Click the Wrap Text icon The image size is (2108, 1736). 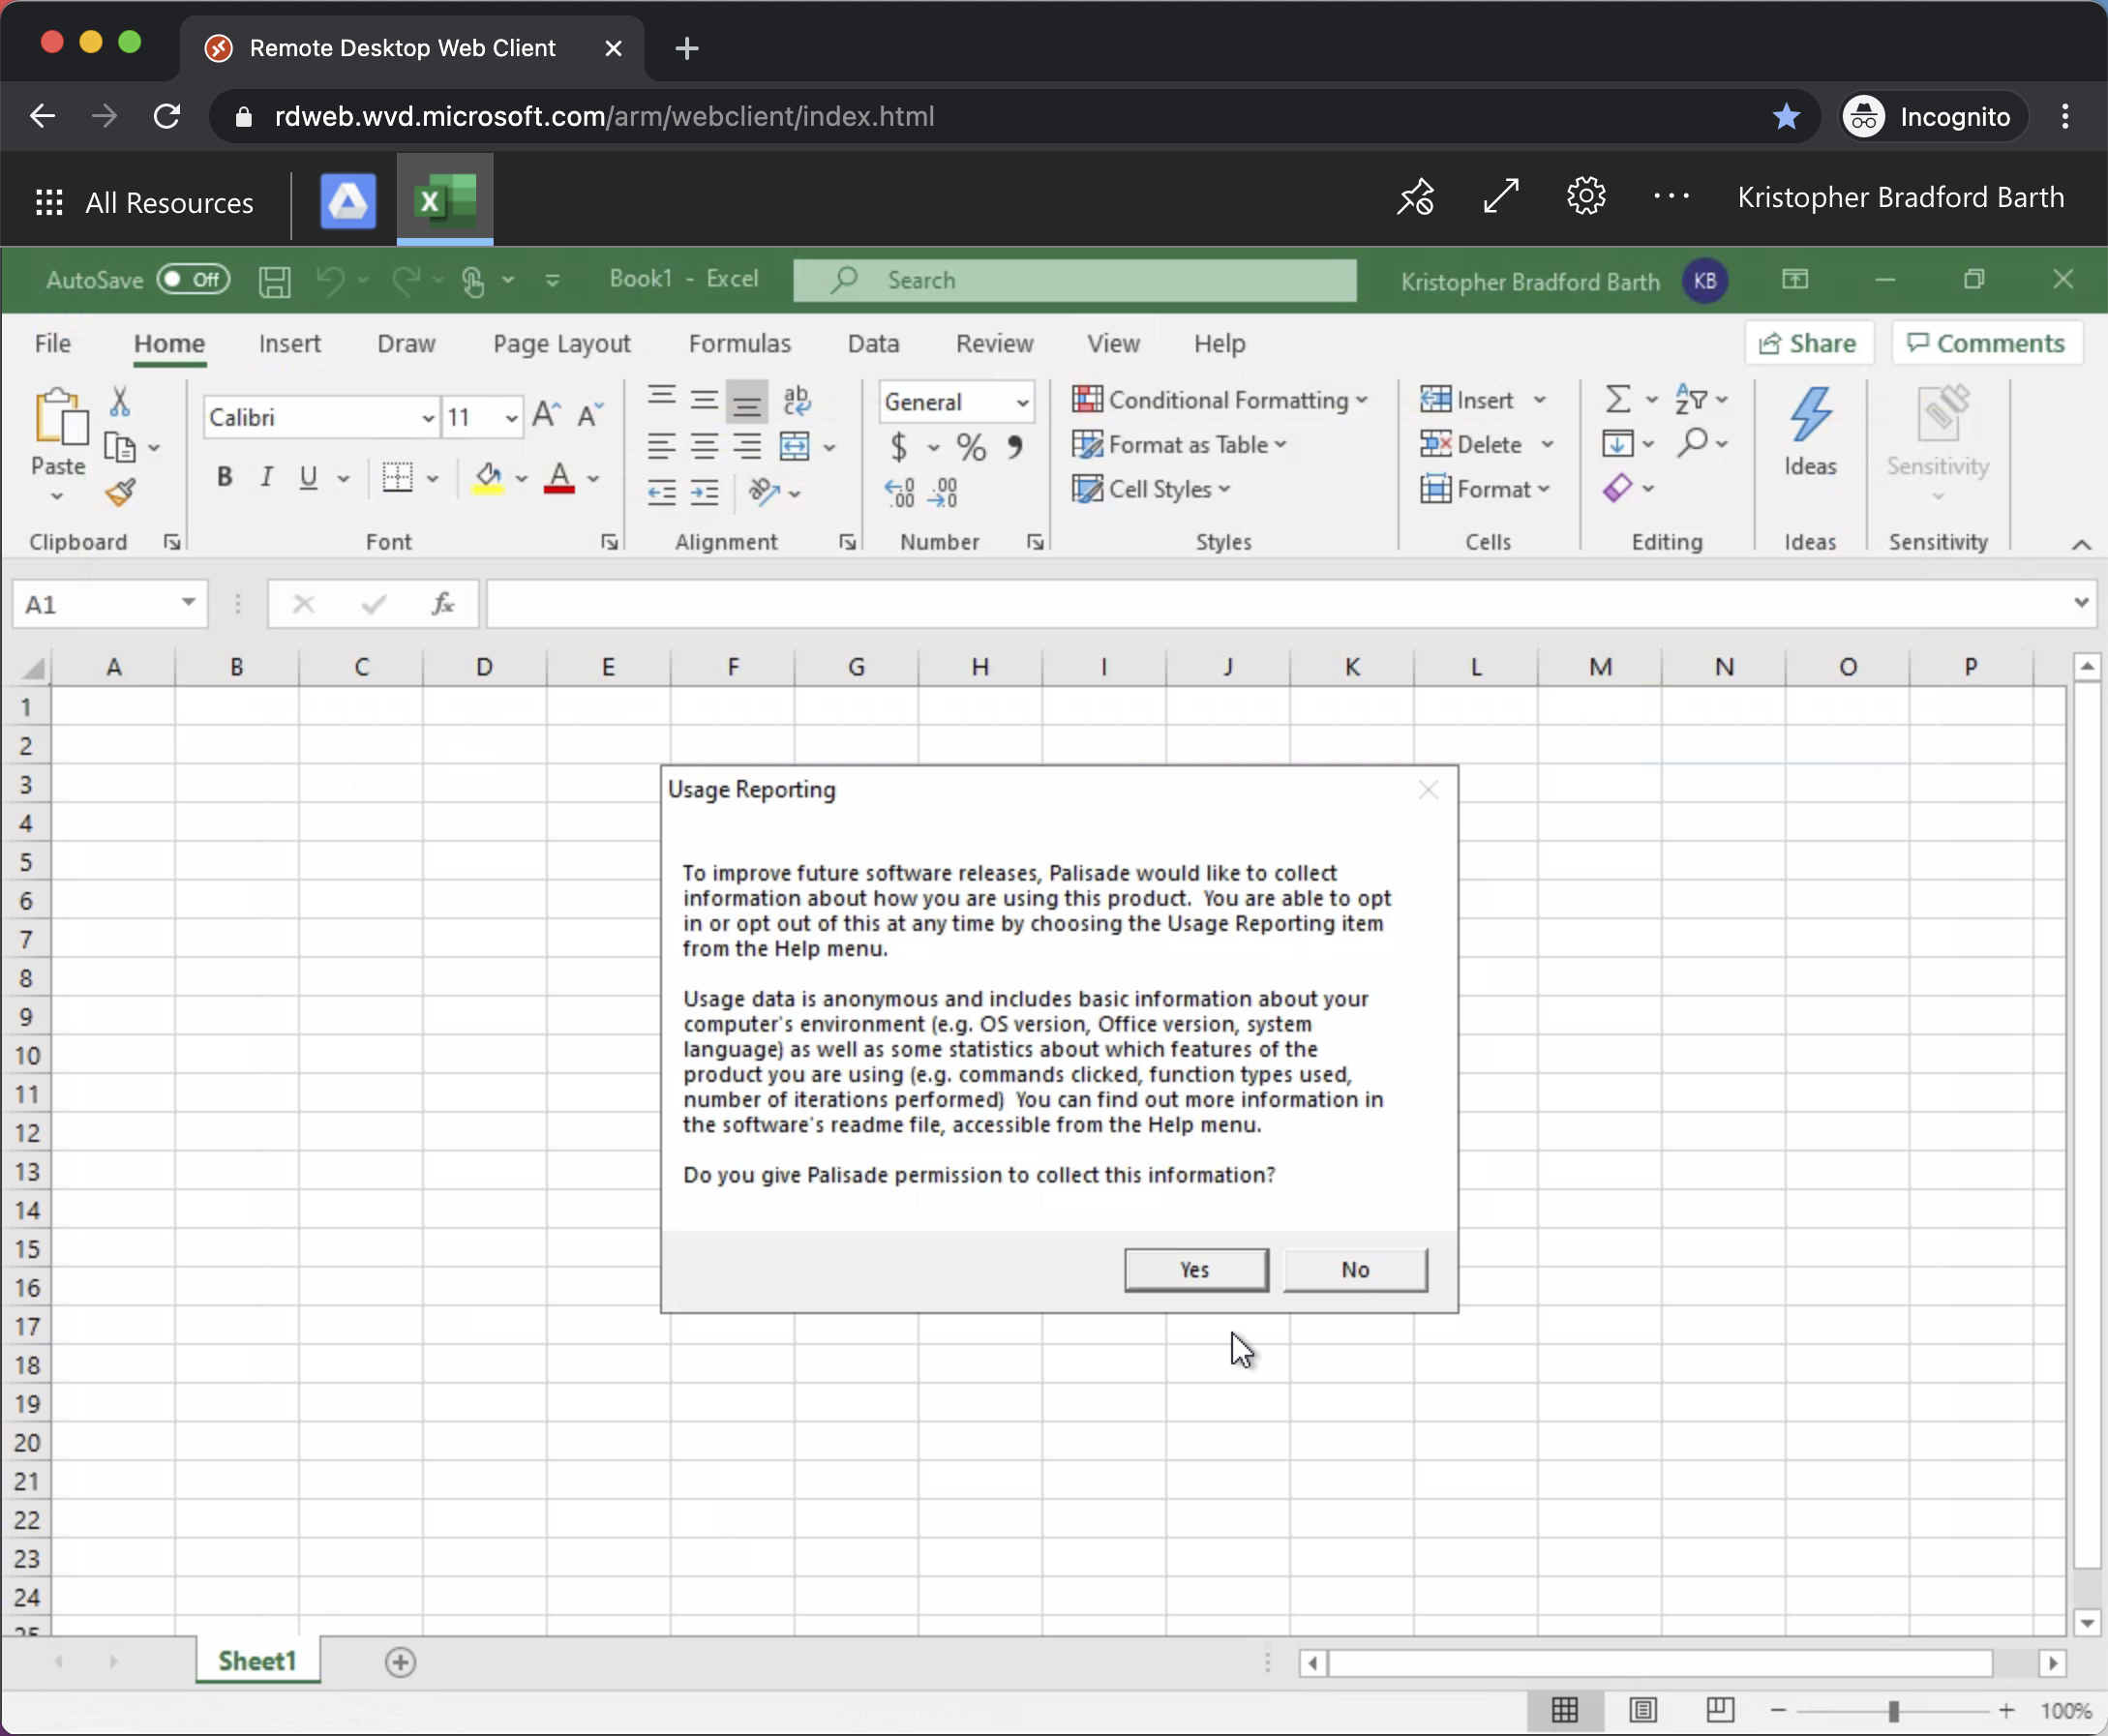[x=797, y=400]
